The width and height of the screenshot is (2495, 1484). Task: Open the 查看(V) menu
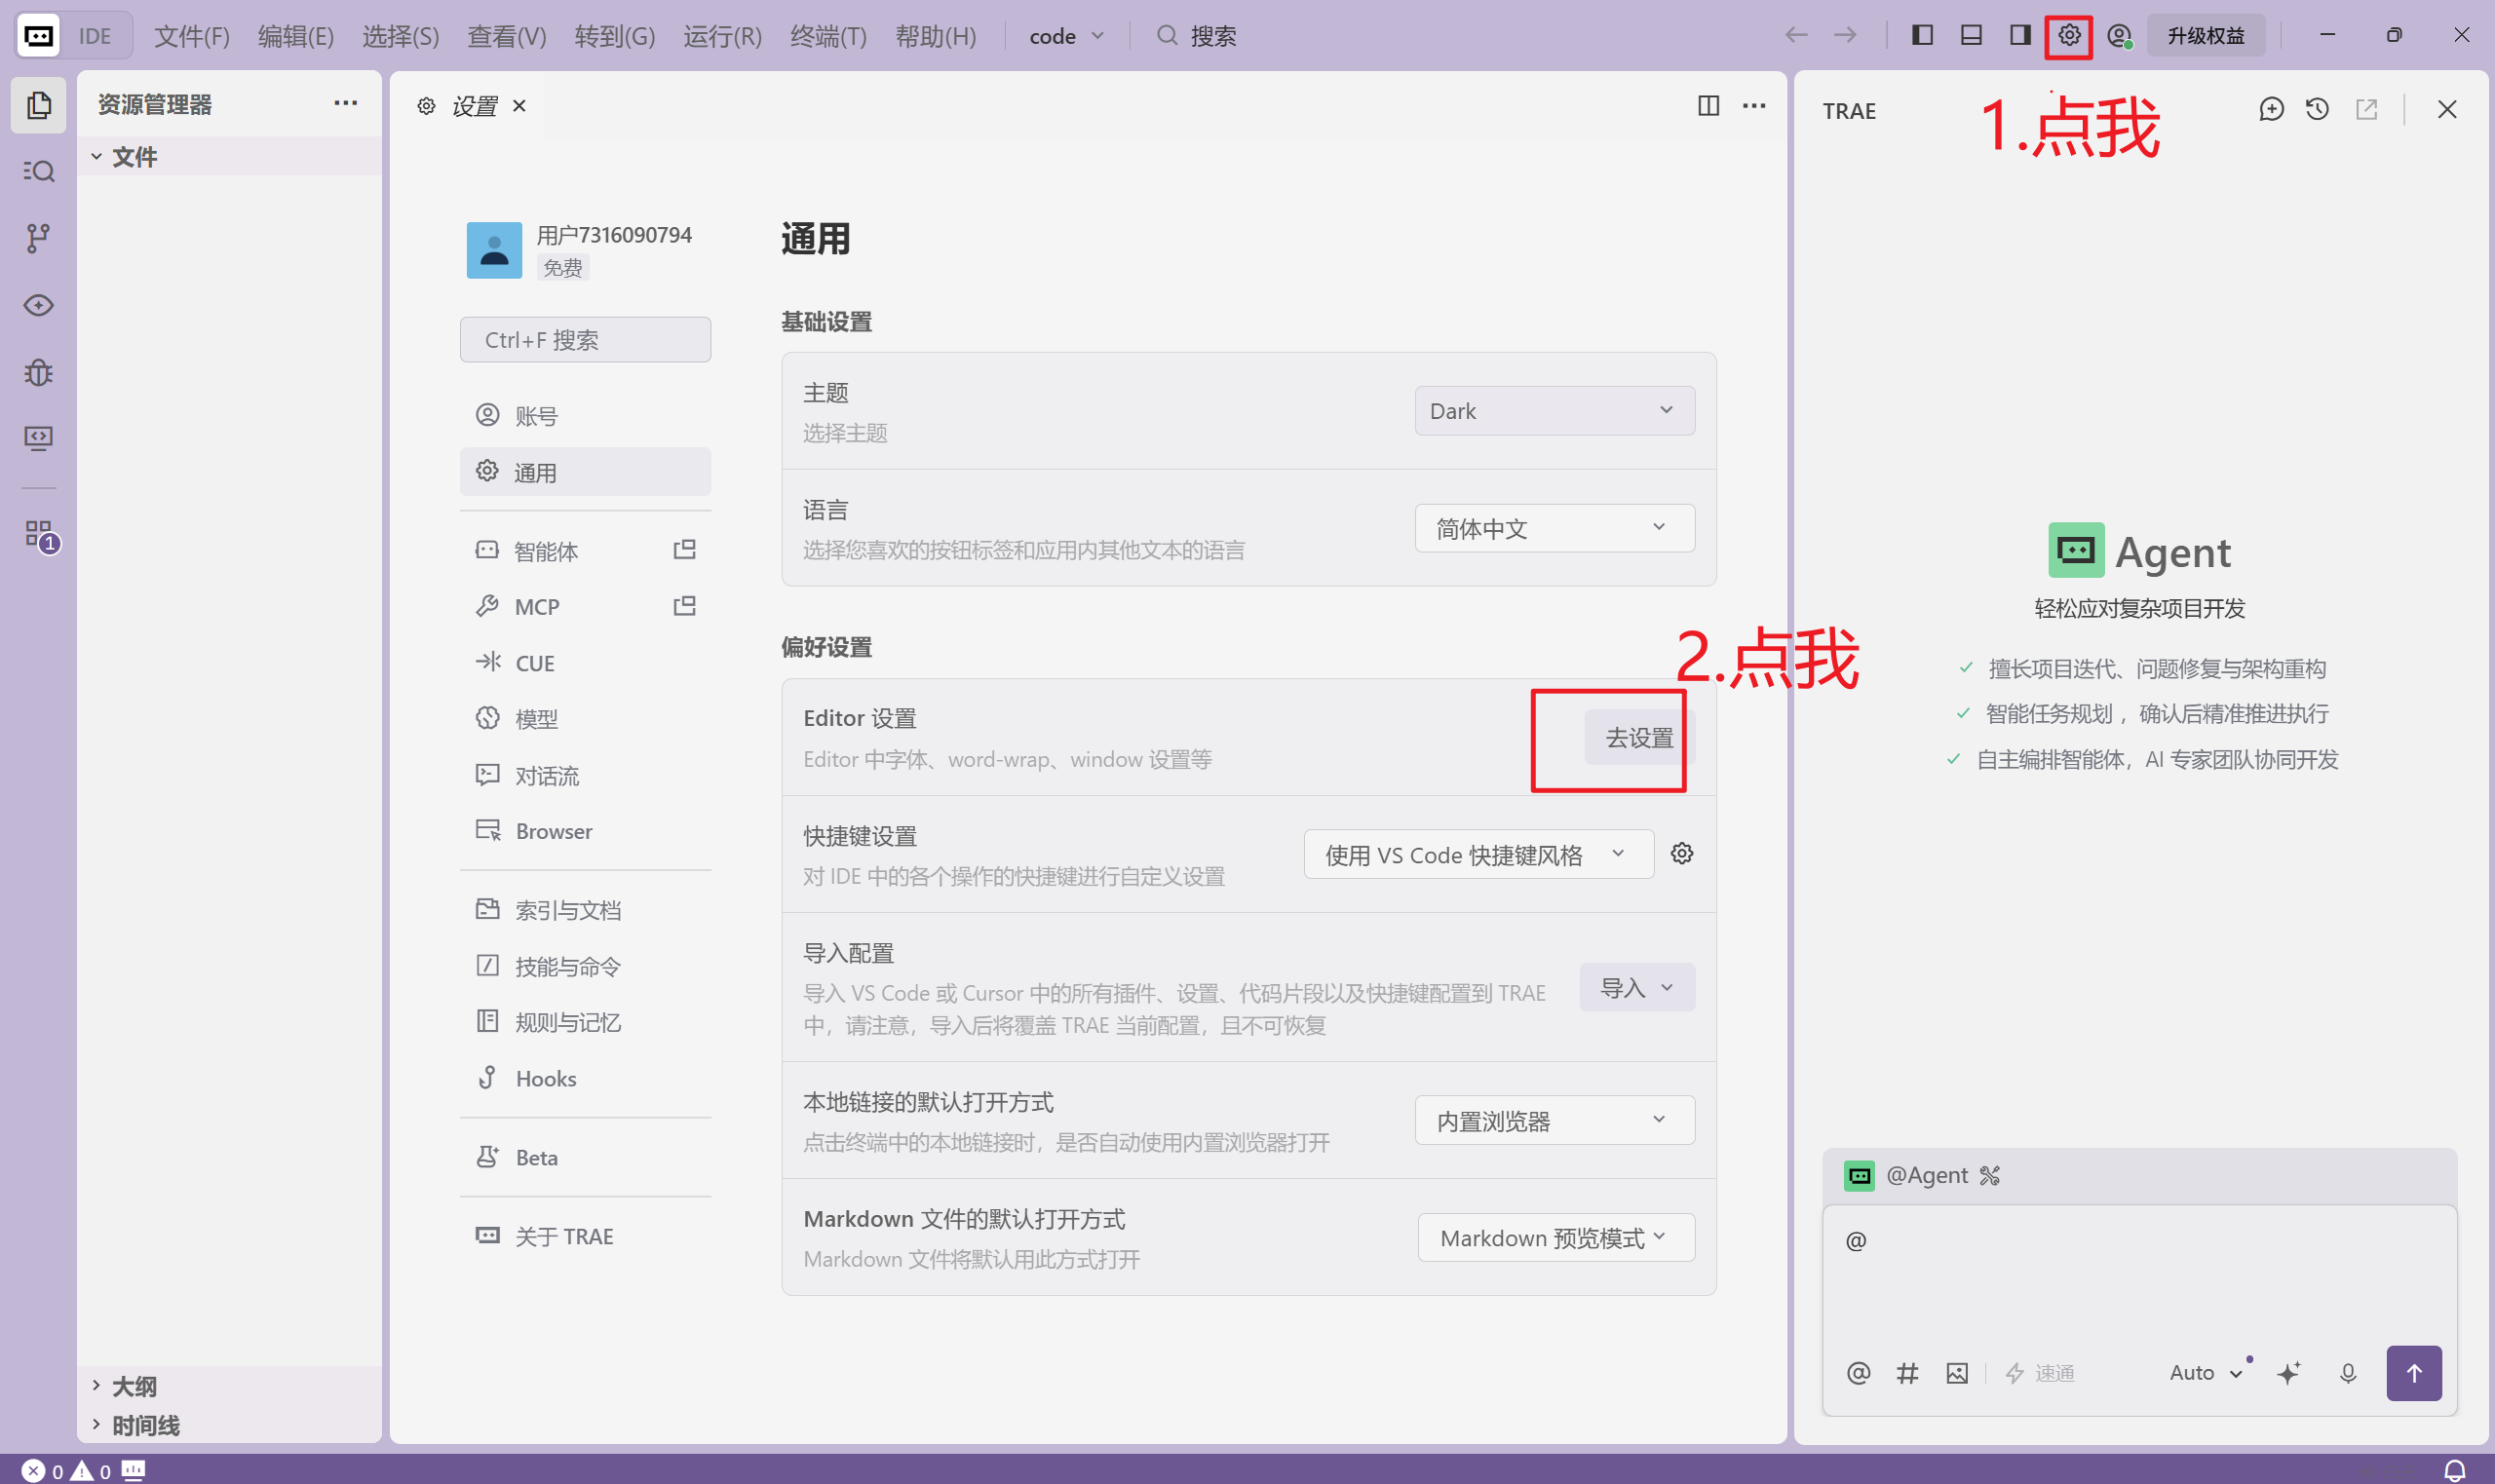click(507, 36)
